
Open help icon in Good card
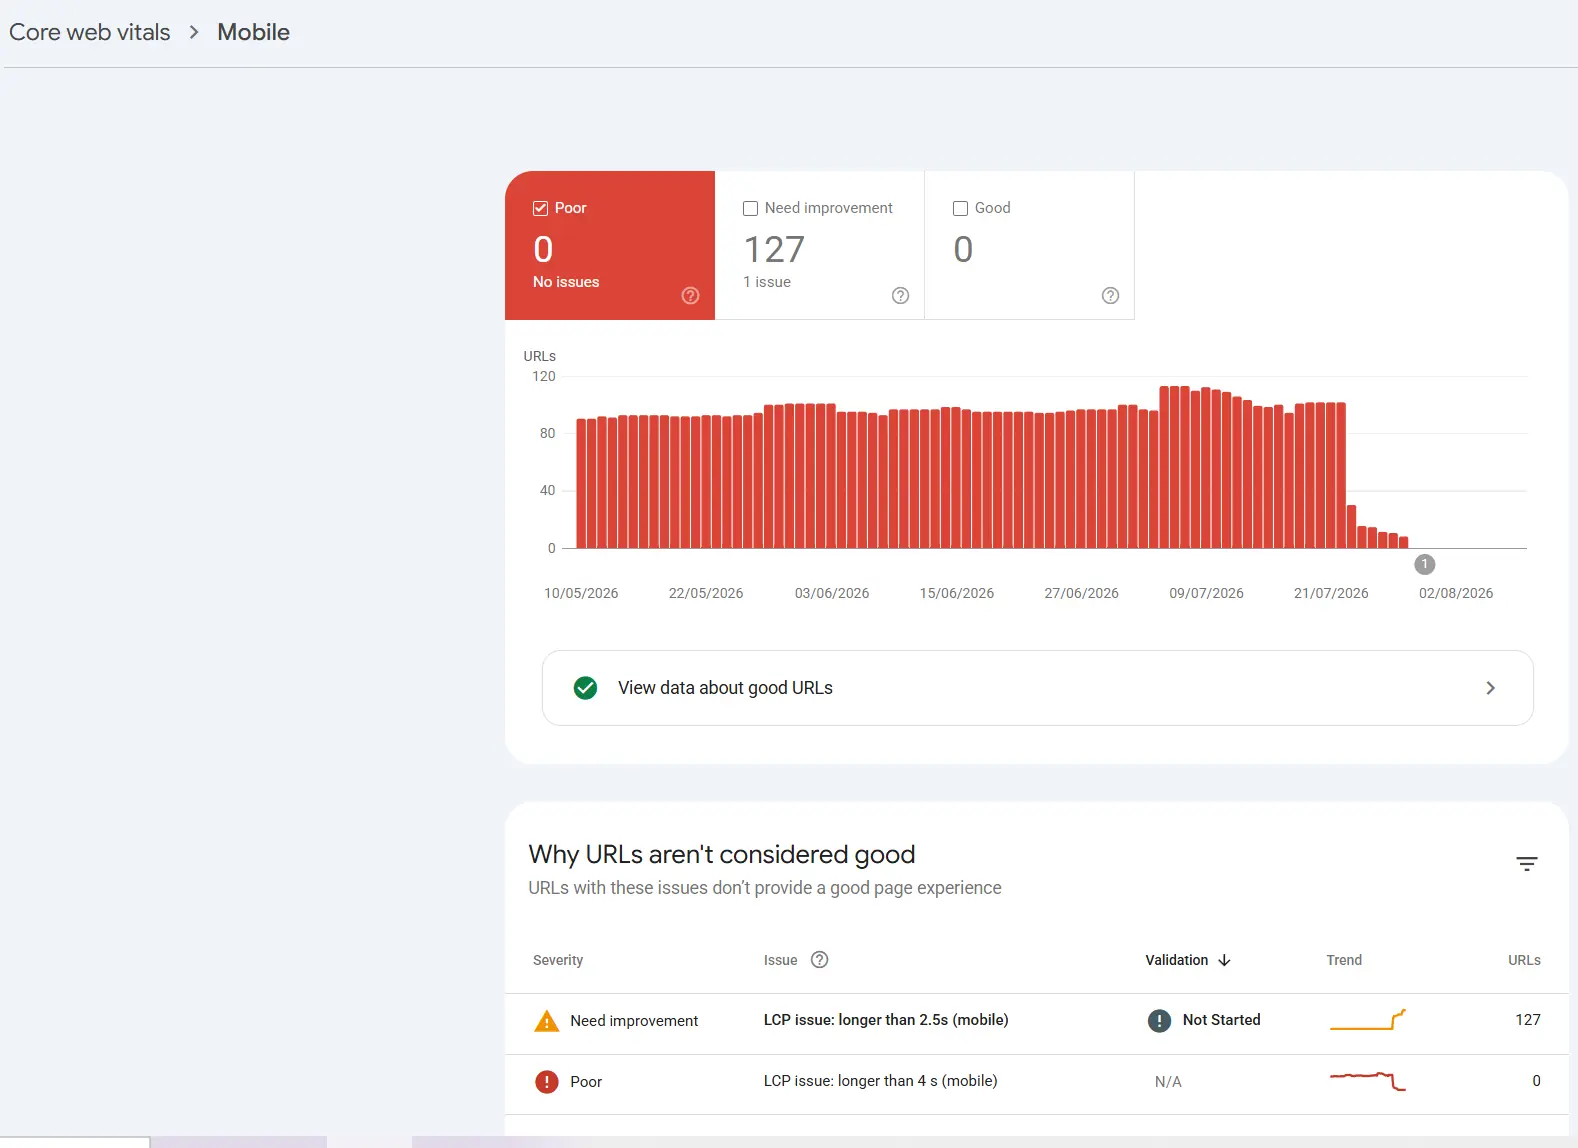(x=1110, y=295)
